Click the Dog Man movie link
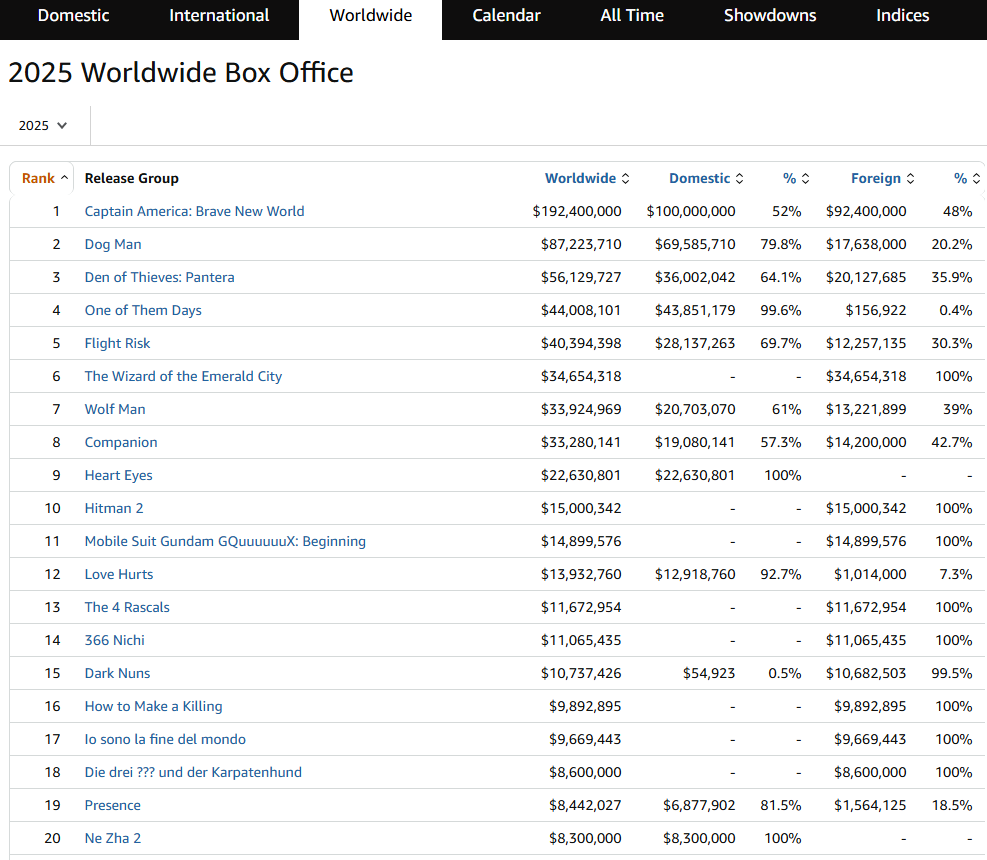This screenshot has height=860, width=987. click(112, 244)
